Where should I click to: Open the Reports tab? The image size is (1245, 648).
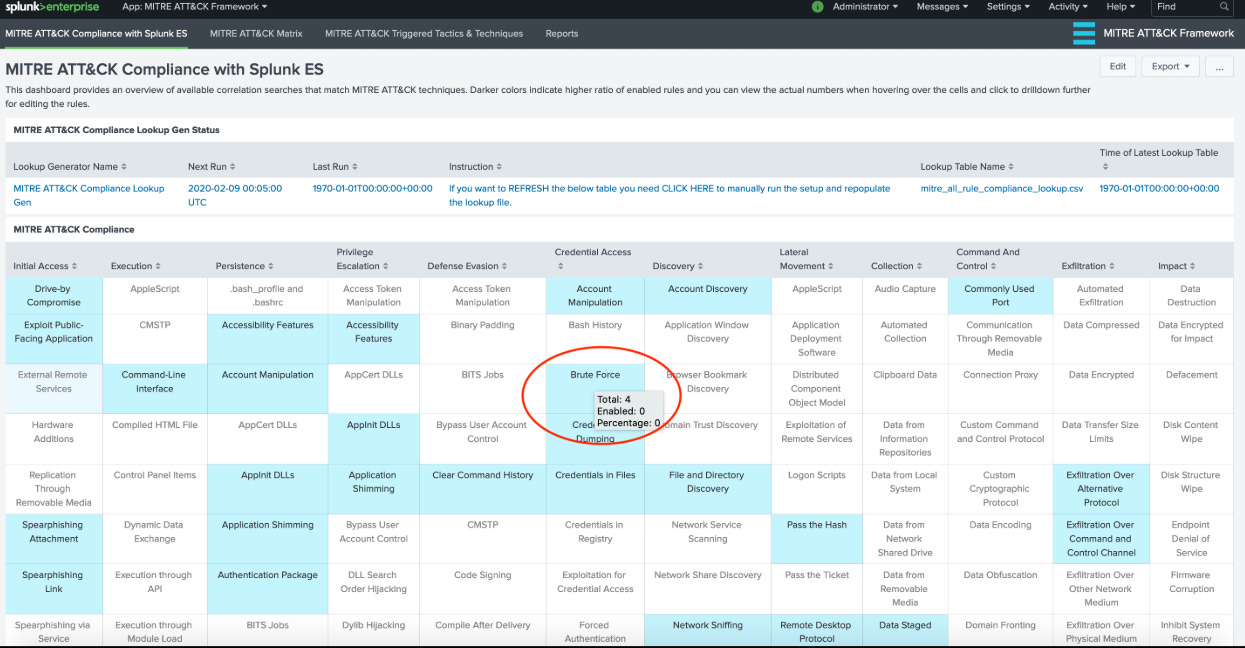coord(561,33)
